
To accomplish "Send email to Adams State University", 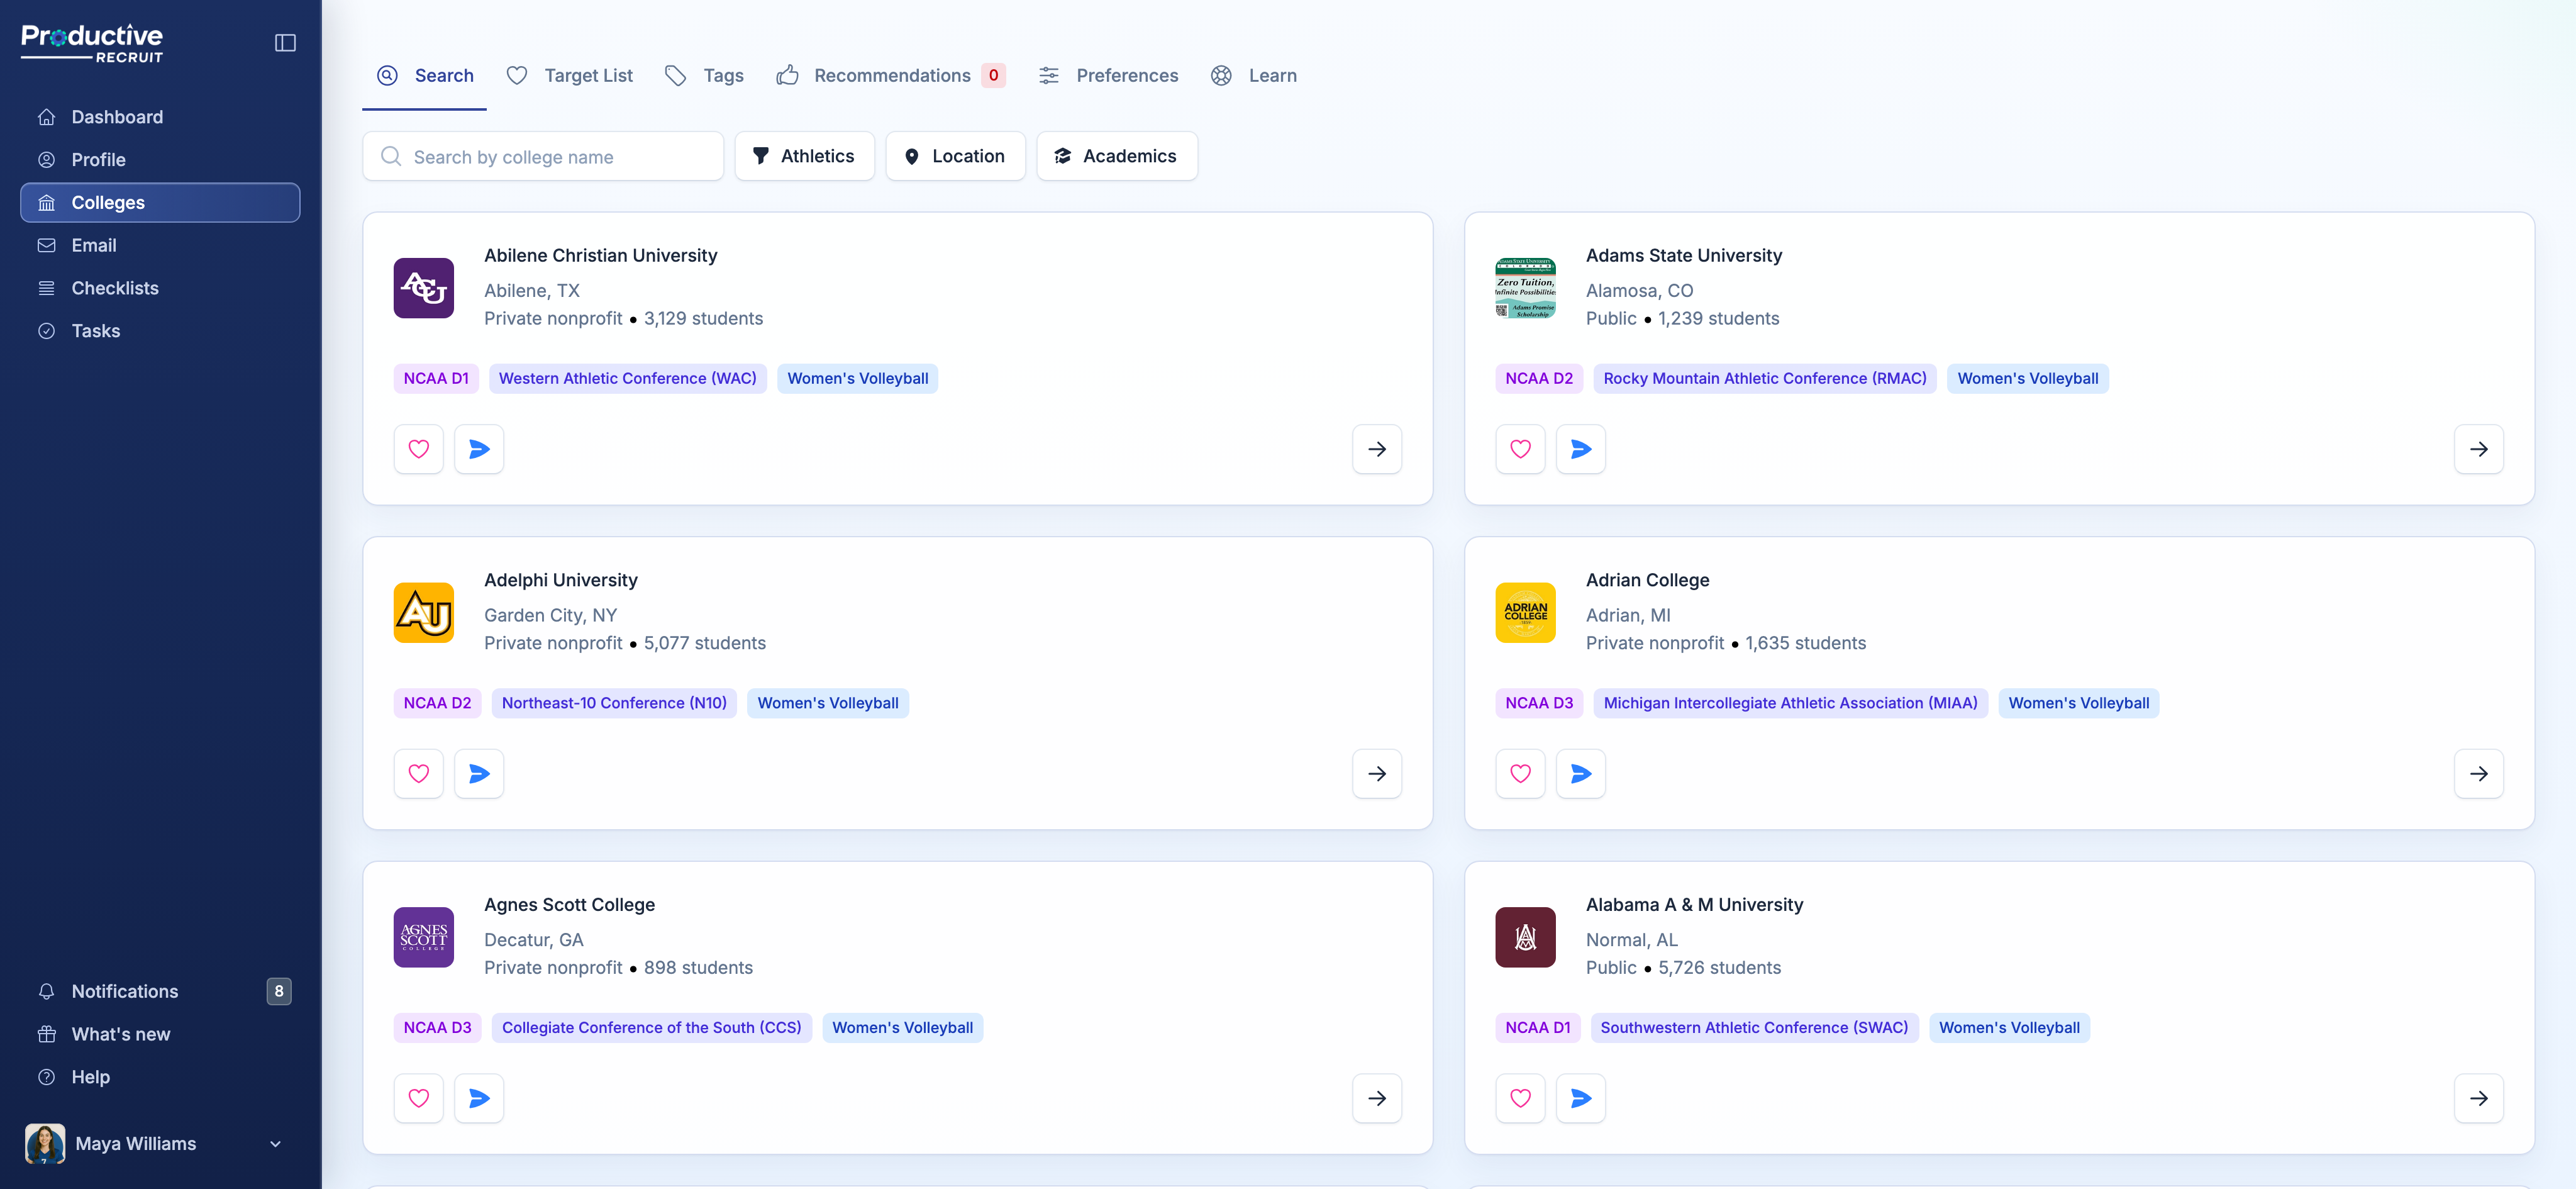I will pos(1581,449).
